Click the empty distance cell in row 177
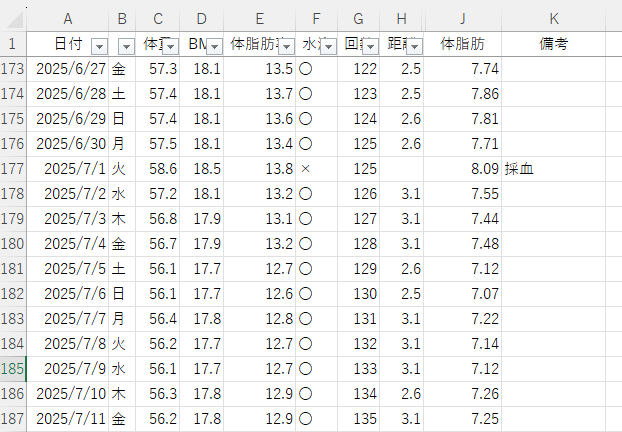 (402, 169)
